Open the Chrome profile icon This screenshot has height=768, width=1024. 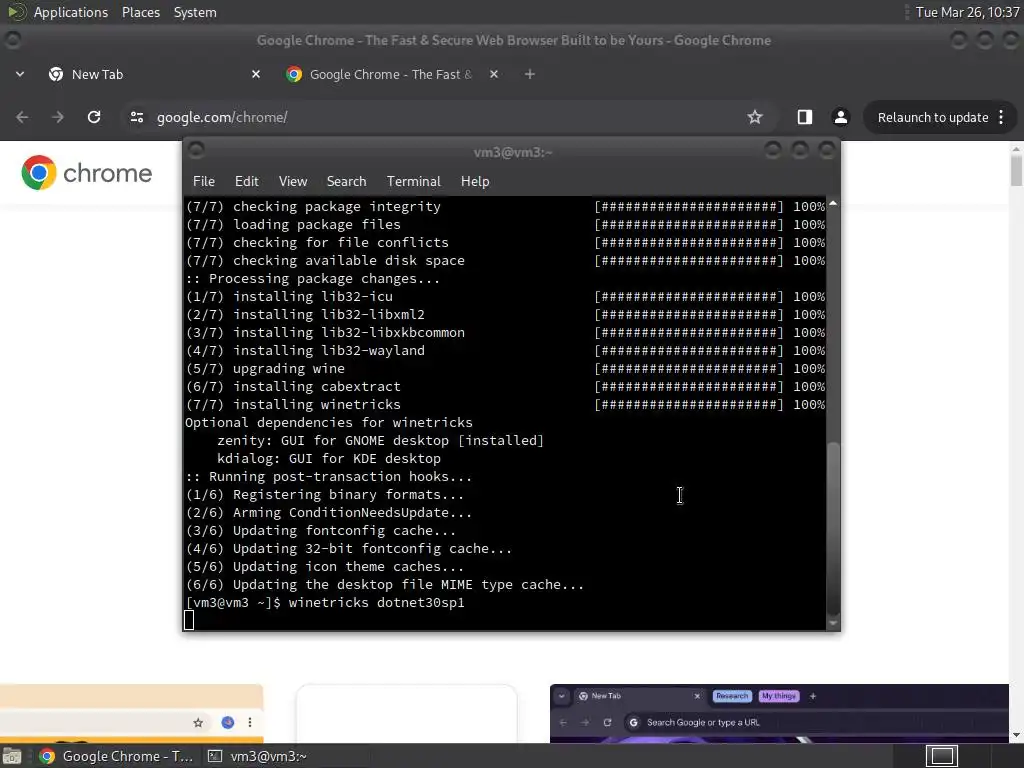click(840, 117)
